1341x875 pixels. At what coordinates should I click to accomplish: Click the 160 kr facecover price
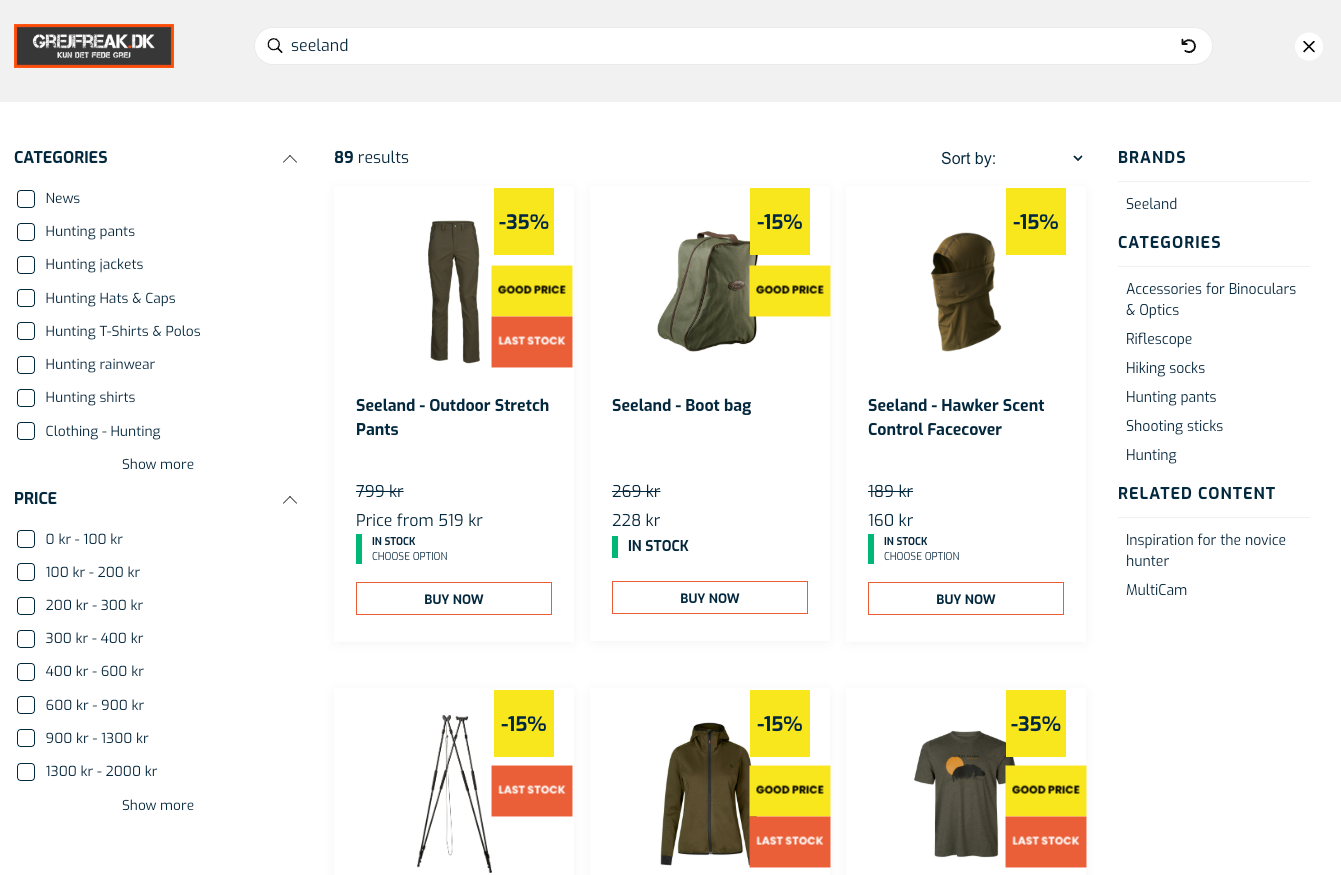coord(891,520)
